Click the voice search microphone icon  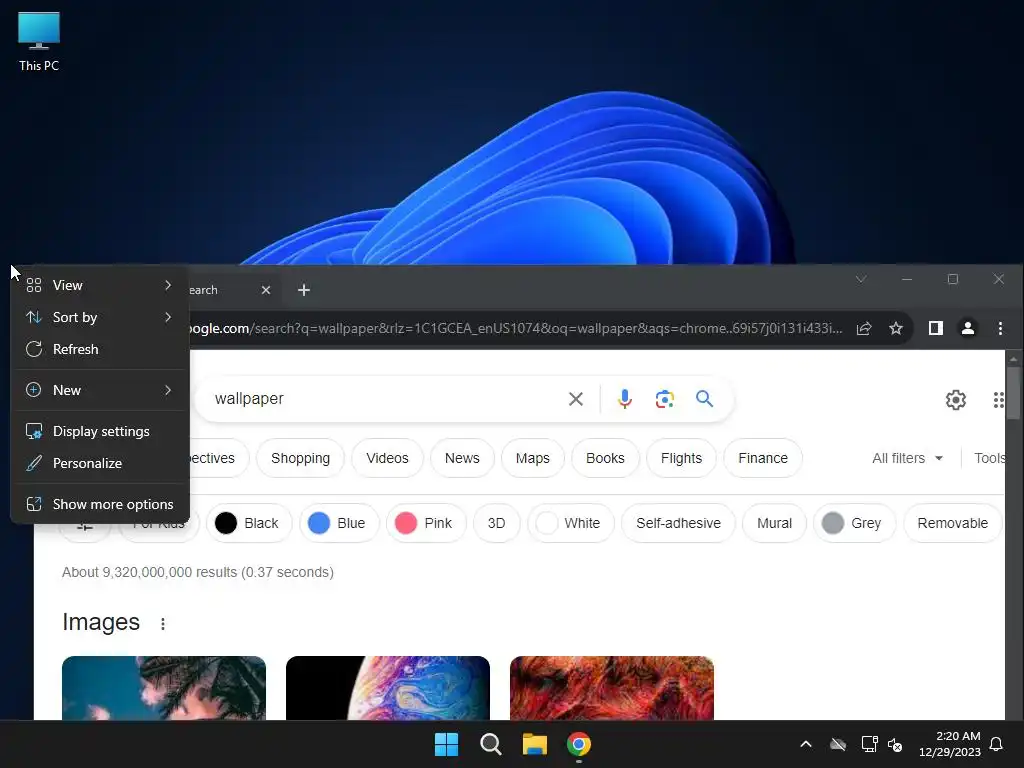[624, 398]
